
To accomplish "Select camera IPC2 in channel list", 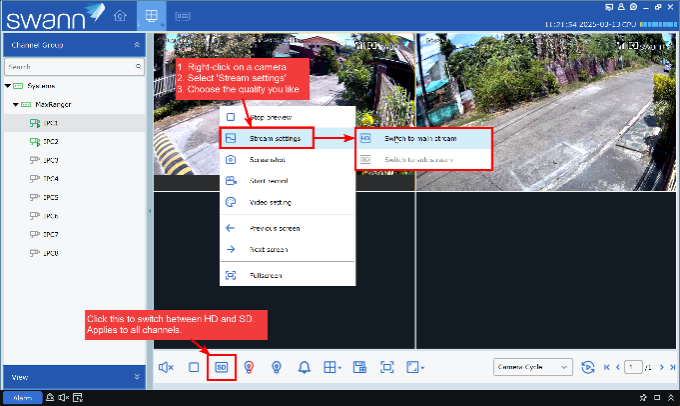I will pyautogui.click(x=50, y=141).
